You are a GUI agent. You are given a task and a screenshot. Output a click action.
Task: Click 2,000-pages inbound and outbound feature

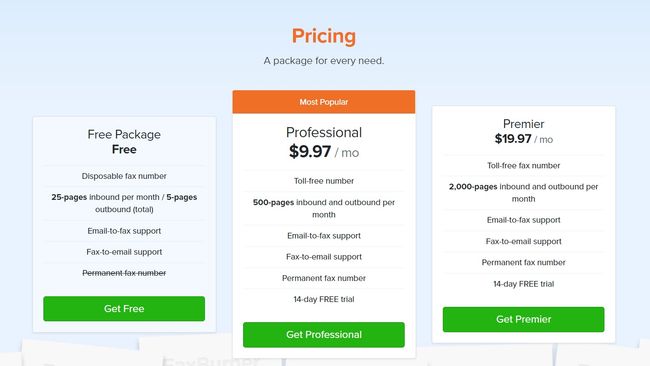(x=524, y=193)
